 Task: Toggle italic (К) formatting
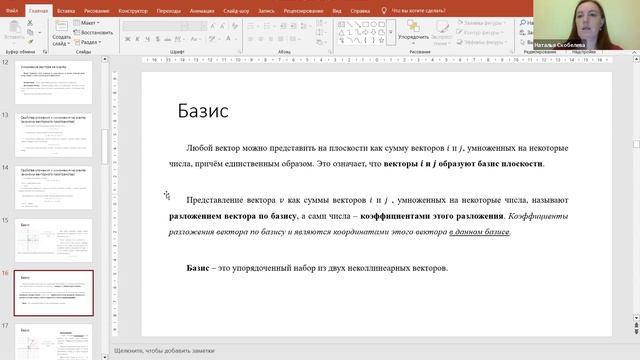[138, 39]
